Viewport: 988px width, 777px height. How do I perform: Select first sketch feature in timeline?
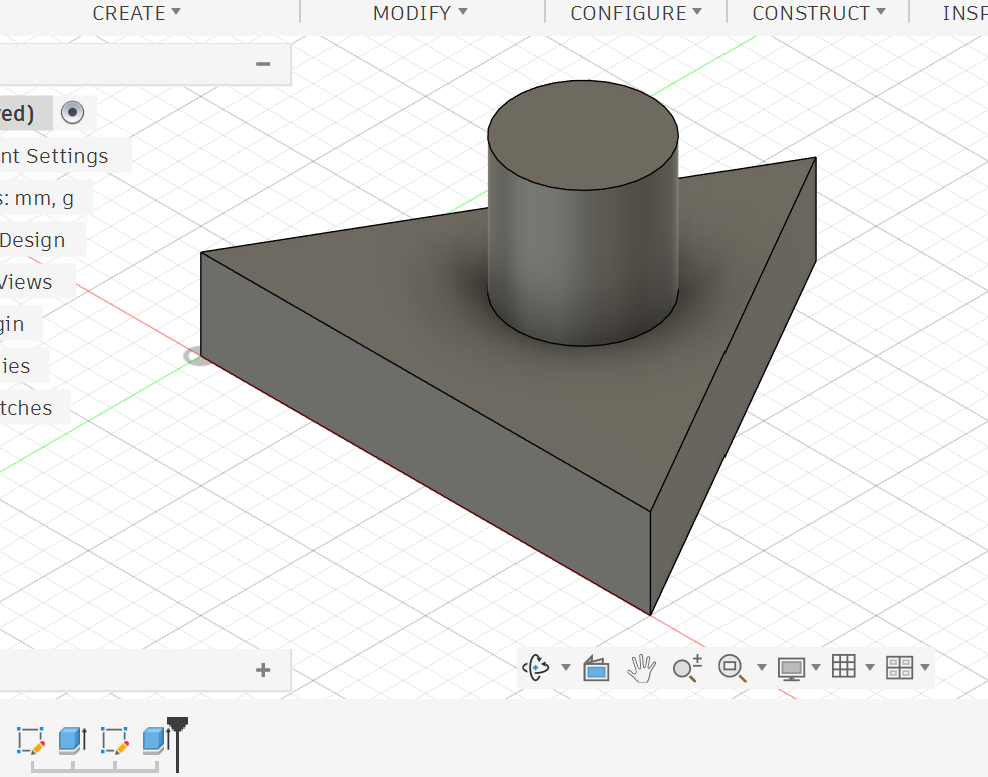point(31,740)
